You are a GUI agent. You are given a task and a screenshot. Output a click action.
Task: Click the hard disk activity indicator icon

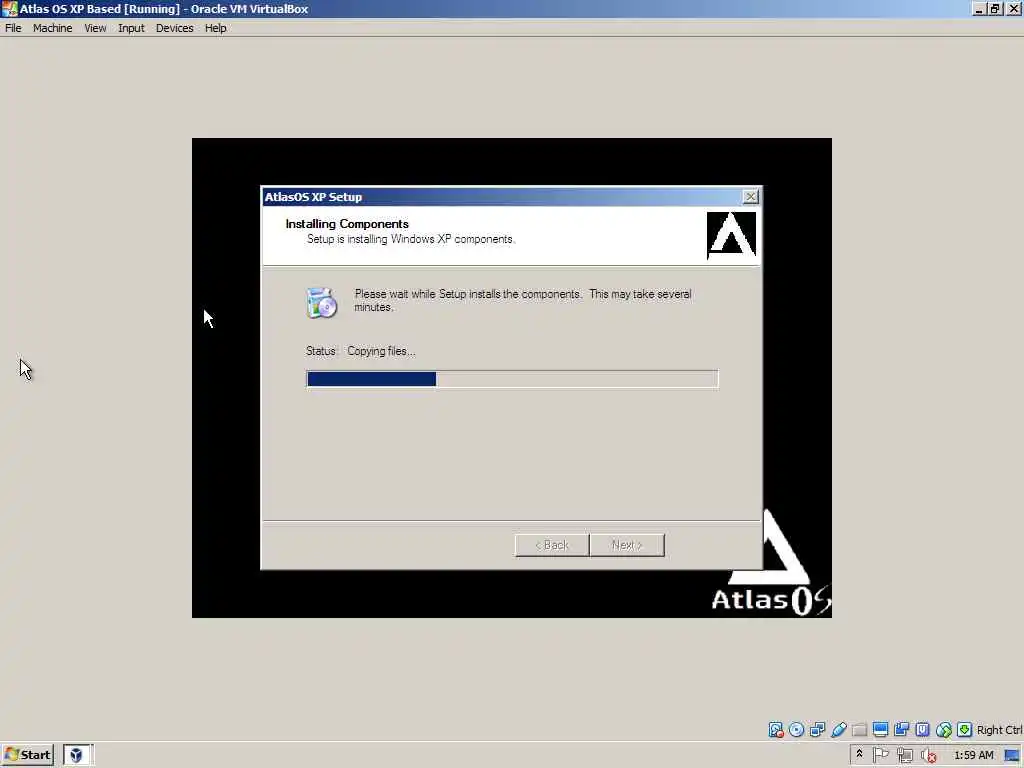click(x=775, y=729)
